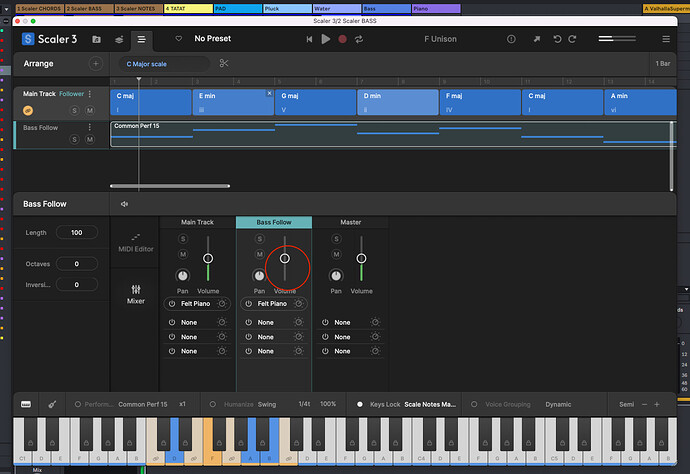Open Bass Follow Felt Piano instrument selector
This screenshot has width=690, height=474.
(x=272, y=304)
